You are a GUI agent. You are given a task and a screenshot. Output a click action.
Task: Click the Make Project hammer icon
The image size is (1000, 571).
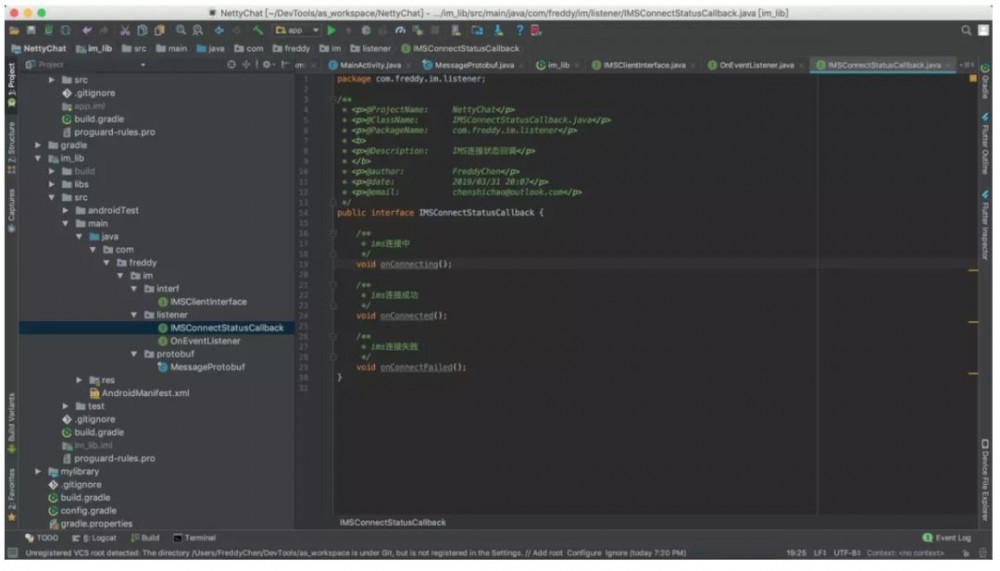tap(258, 31)
